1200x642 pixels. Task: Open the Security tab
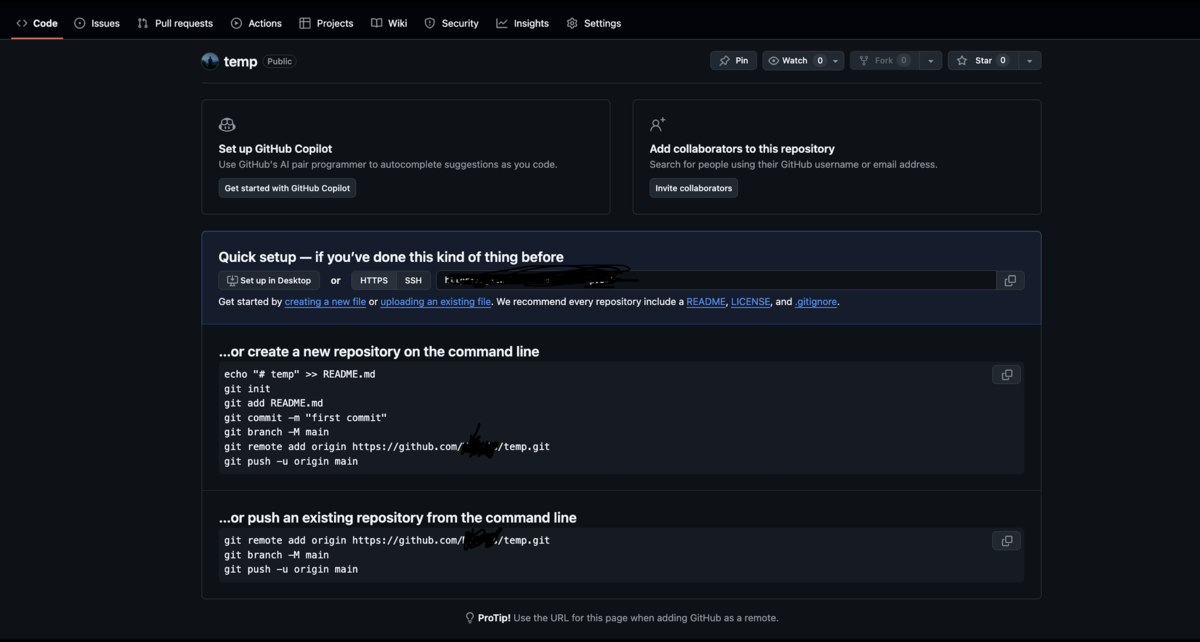click(x=451, y=23)
